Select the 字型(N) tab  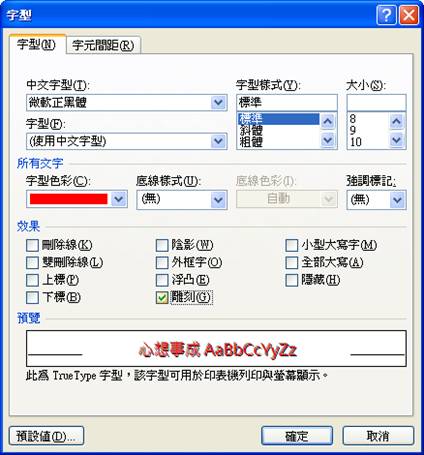click(x=37, y=44)
